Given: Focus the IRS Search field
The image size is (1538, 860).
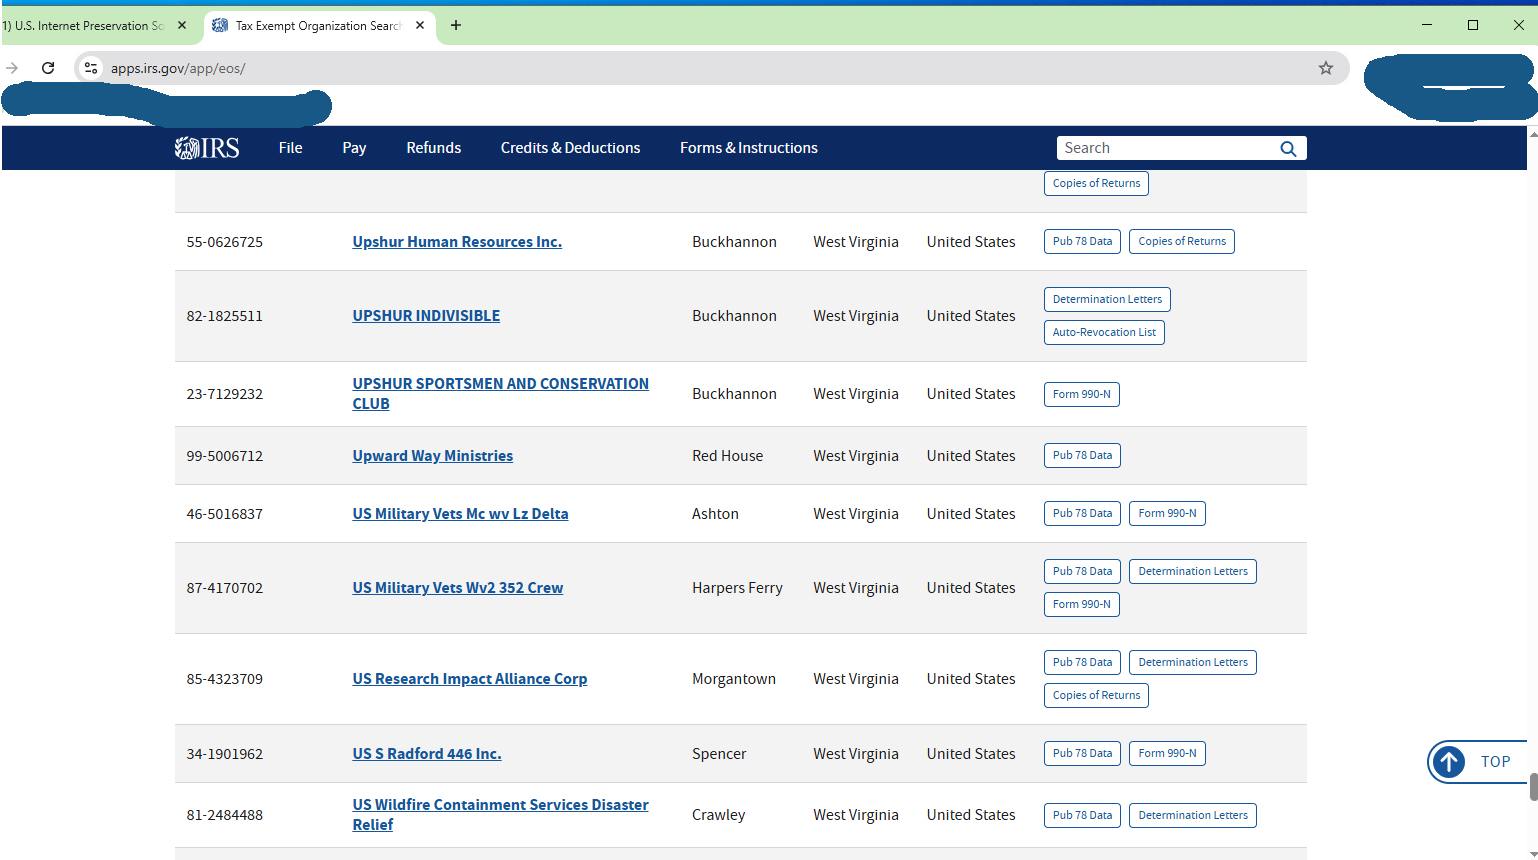Looking at the screenshot, I should (1168, 148).
